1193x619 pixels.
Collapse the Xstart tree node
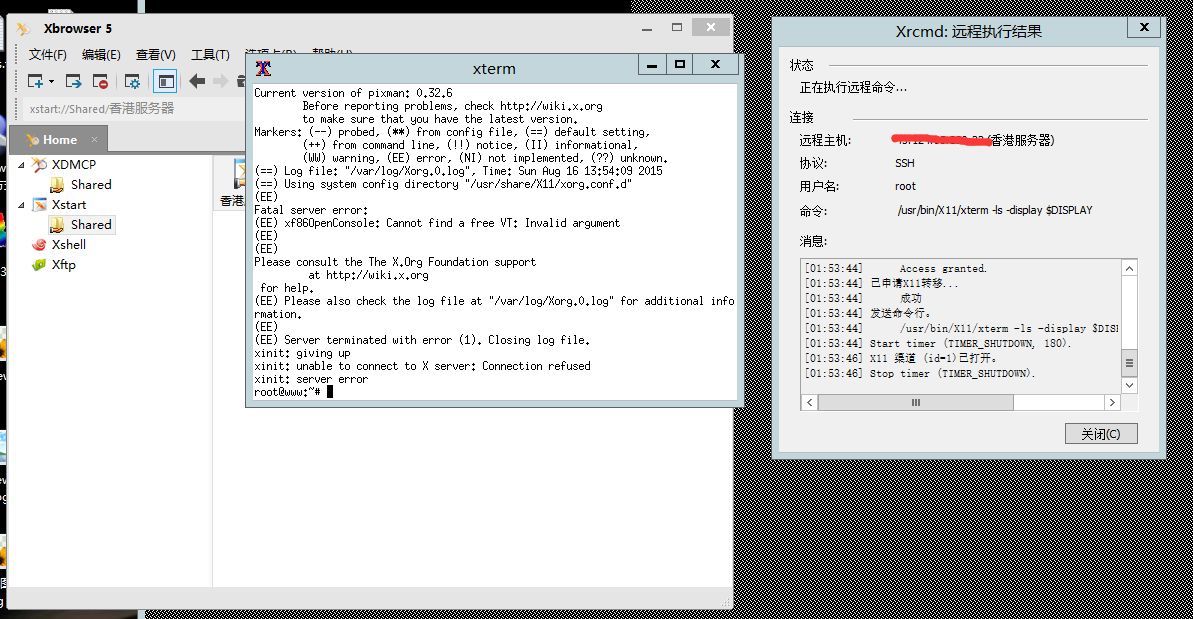click(x=21, y=205)
